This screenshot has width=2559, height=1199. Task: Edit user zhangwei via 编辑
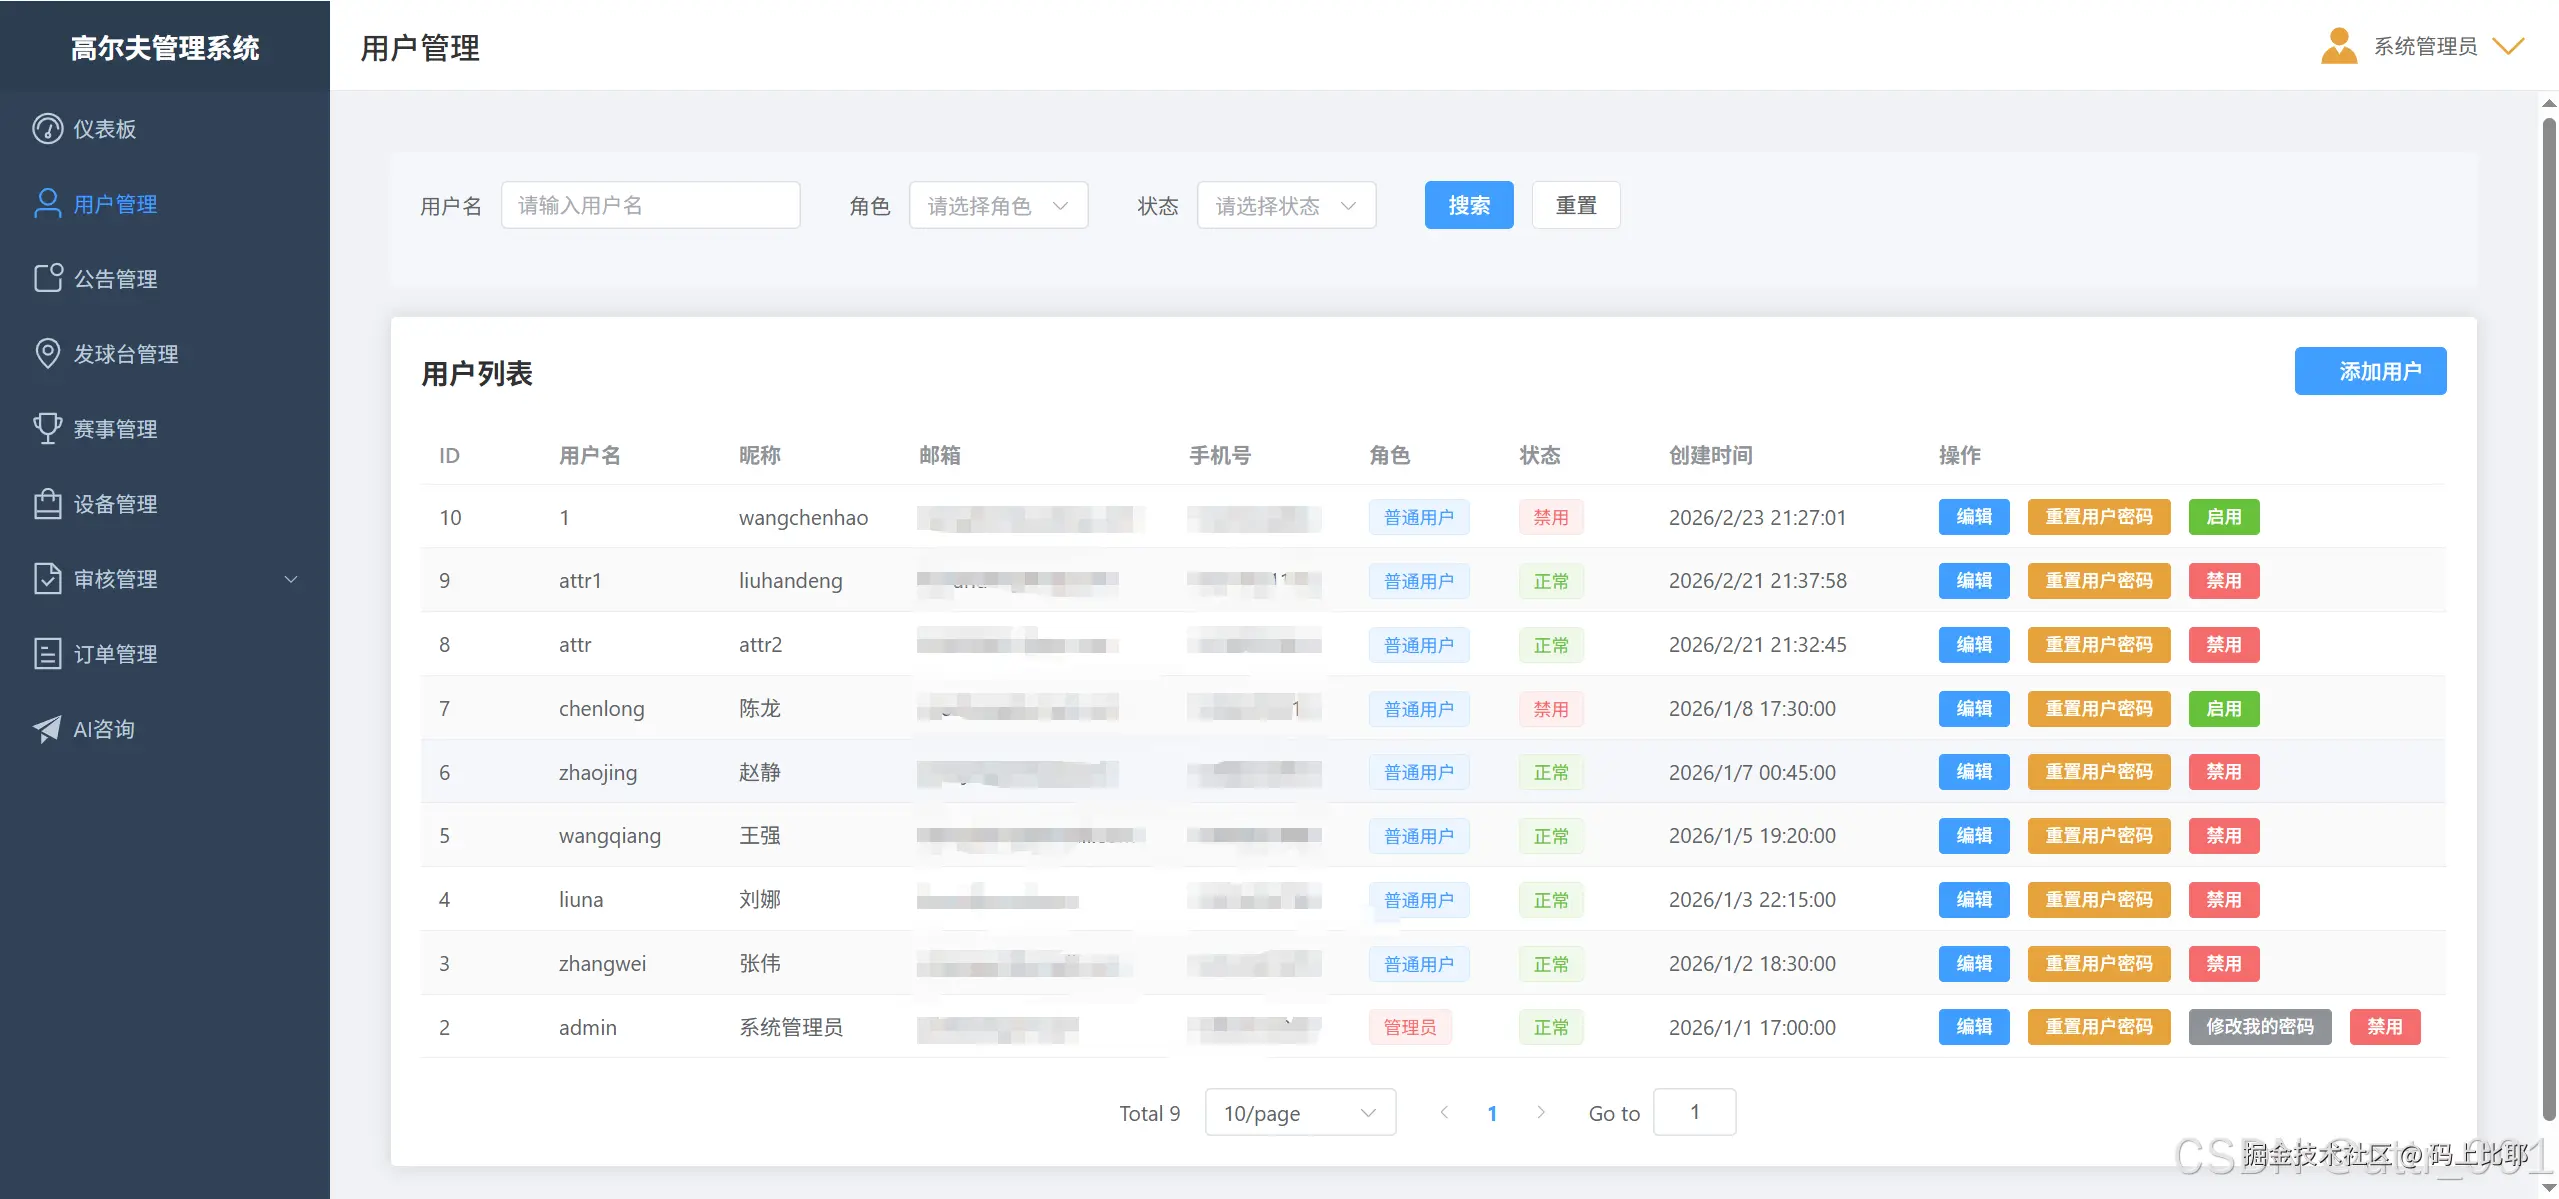pyautogui.click(x=1974, y=964)
